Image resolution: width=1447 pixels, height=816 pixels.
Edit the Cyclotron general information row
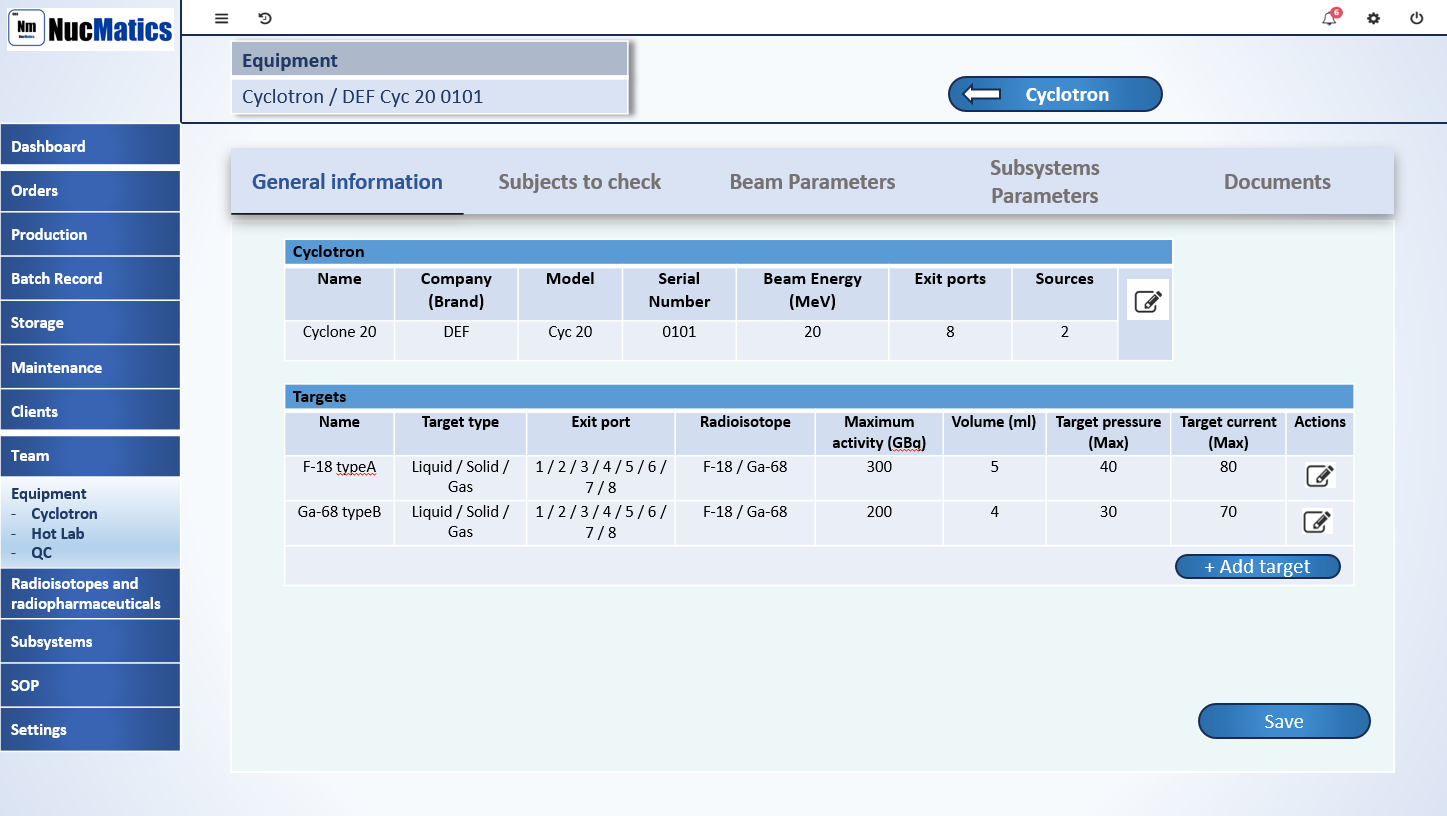click(x=1147, y=300)
